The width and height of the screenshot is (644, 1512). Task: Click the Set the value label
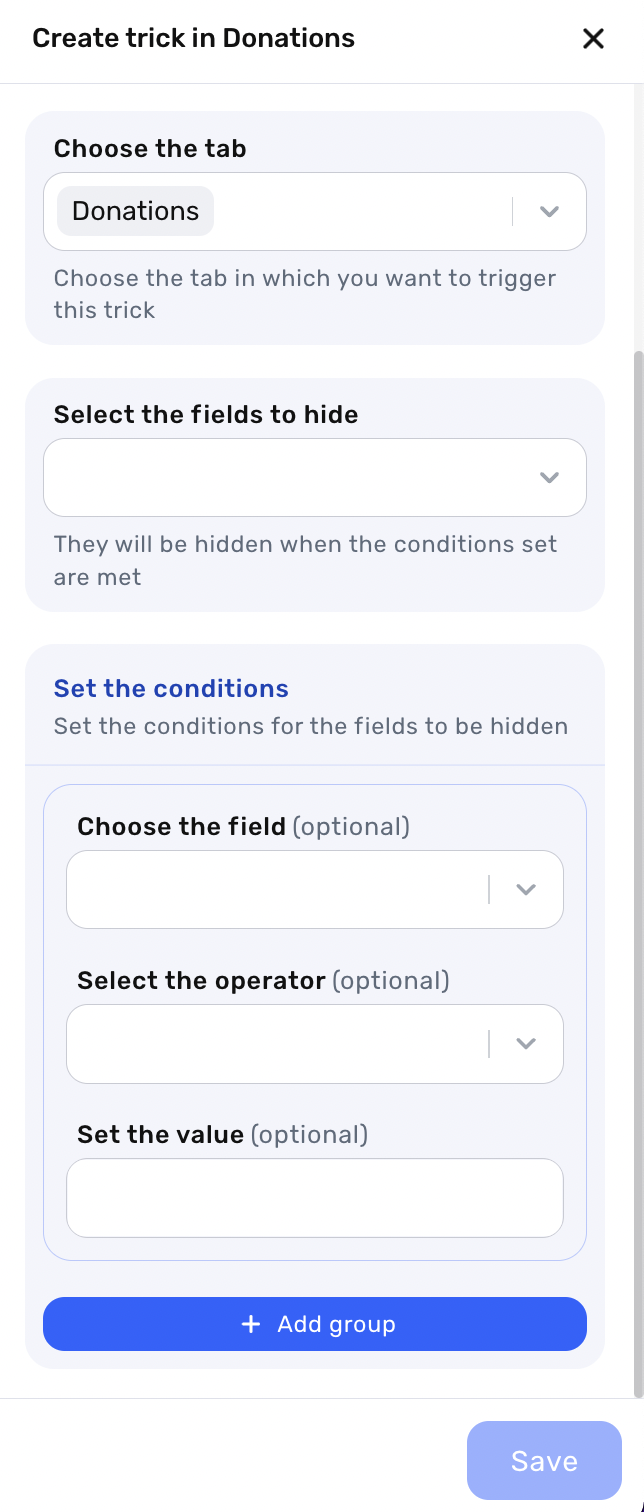(x=160, y=1135)
